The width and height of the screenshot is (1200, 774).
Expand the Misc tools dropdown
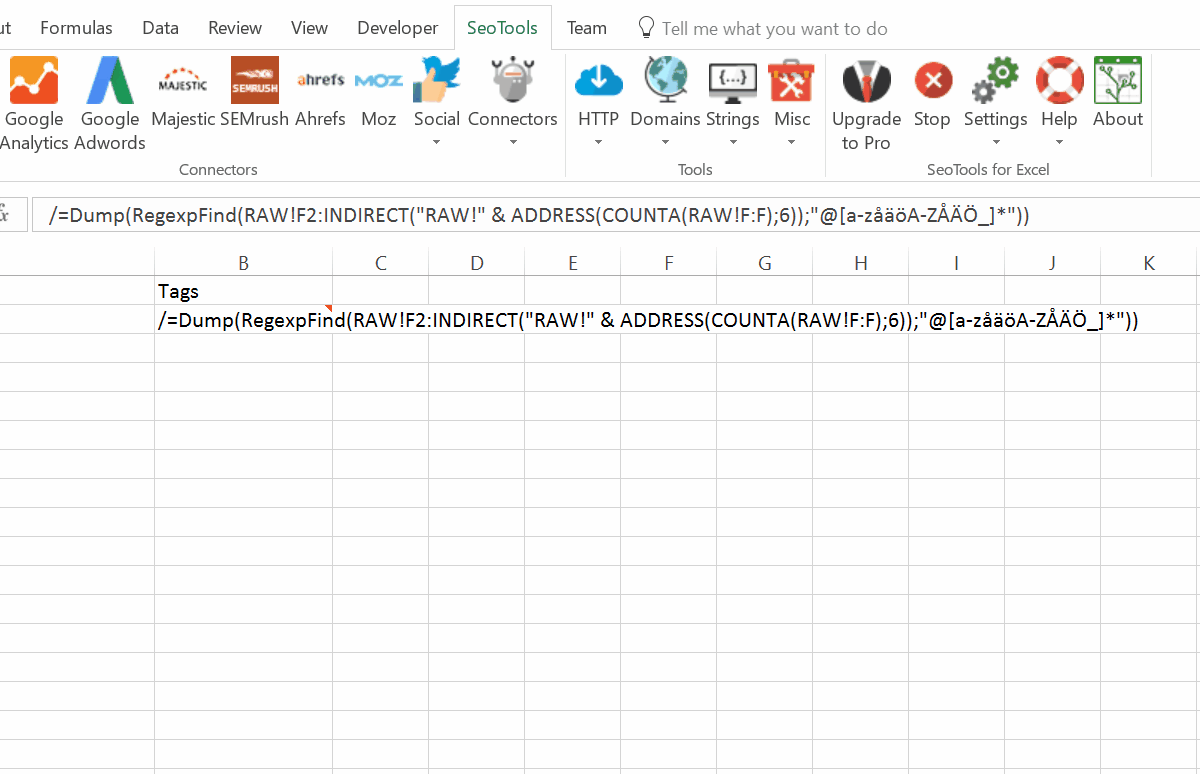792,143
